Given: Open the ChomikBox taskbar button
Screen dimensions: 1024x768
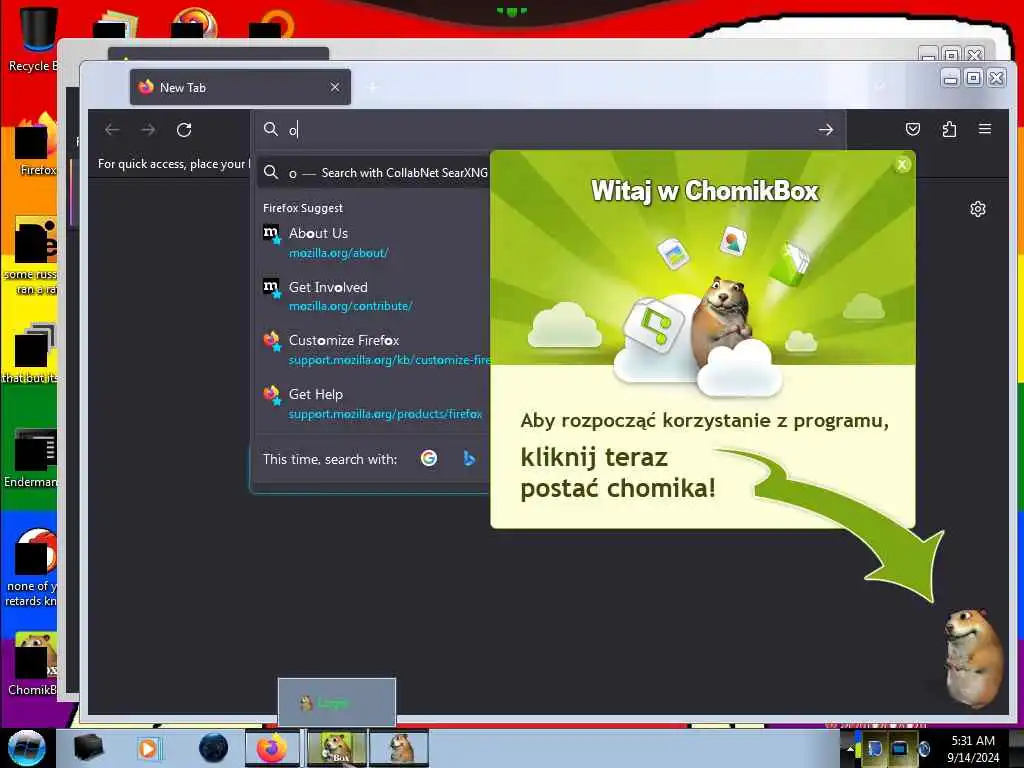Looking at the screenshot, I should pyautogui.click(x=336, y=748).
